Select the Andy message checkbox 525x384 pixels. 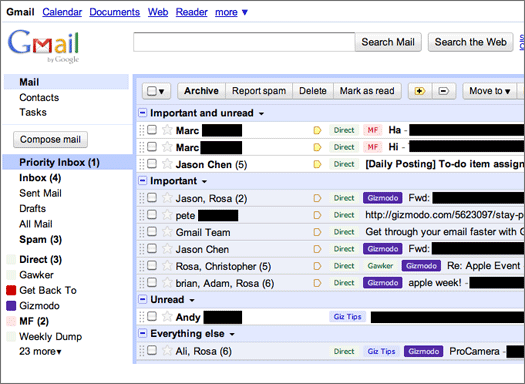pyautogui.click(x=152, y=316)
